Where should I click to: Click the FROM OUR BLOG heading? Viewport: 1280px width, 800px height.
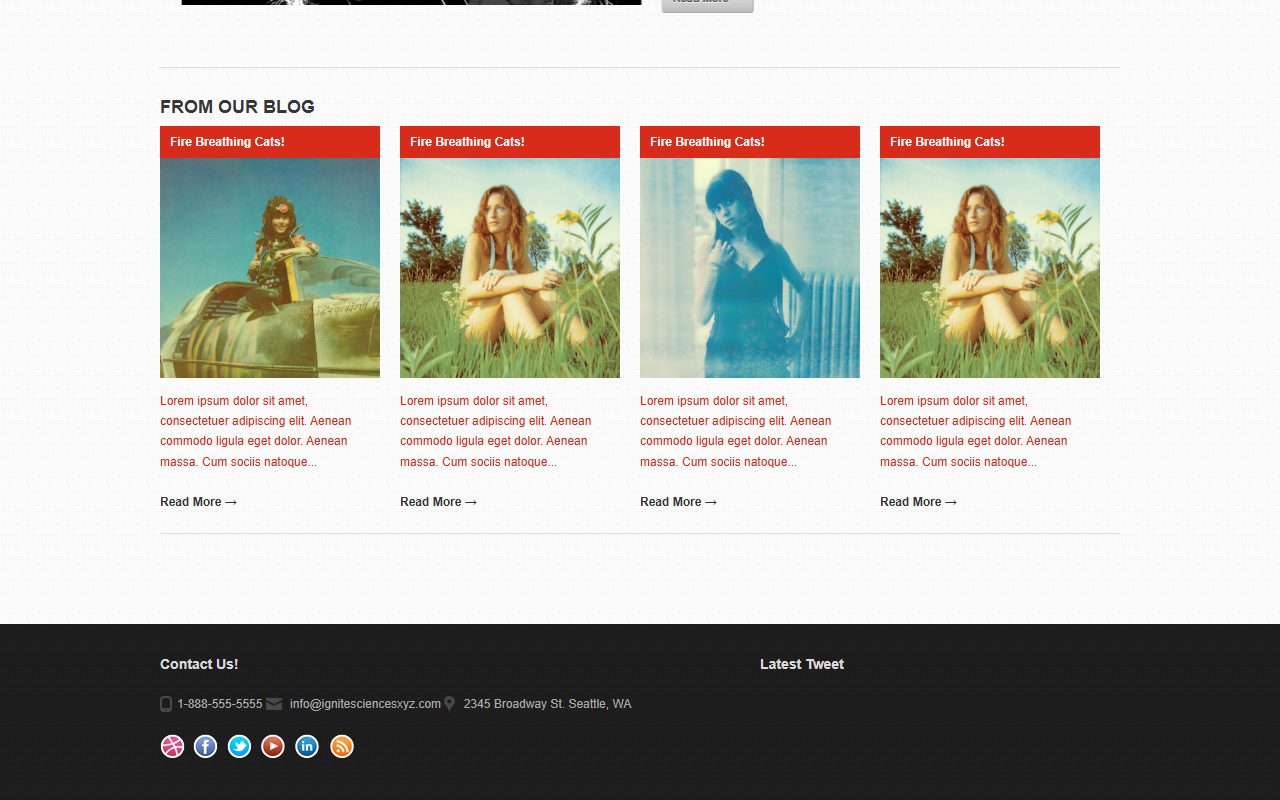coord(237,107)
